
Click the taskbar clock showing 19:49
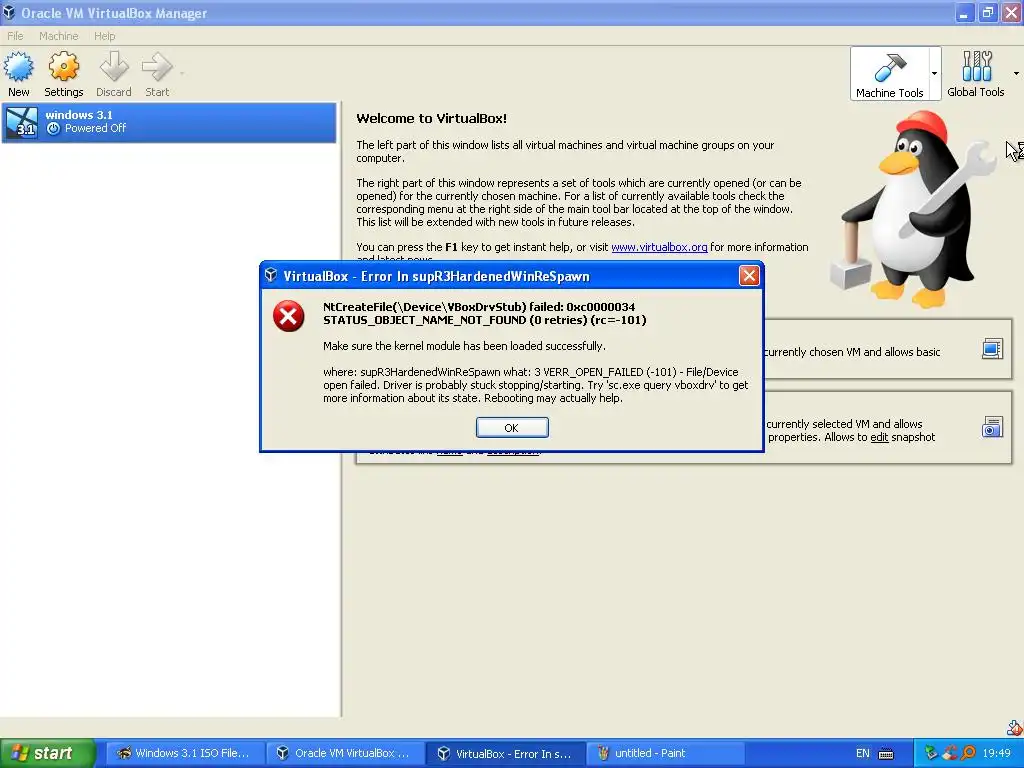click(x=997, y=753)
